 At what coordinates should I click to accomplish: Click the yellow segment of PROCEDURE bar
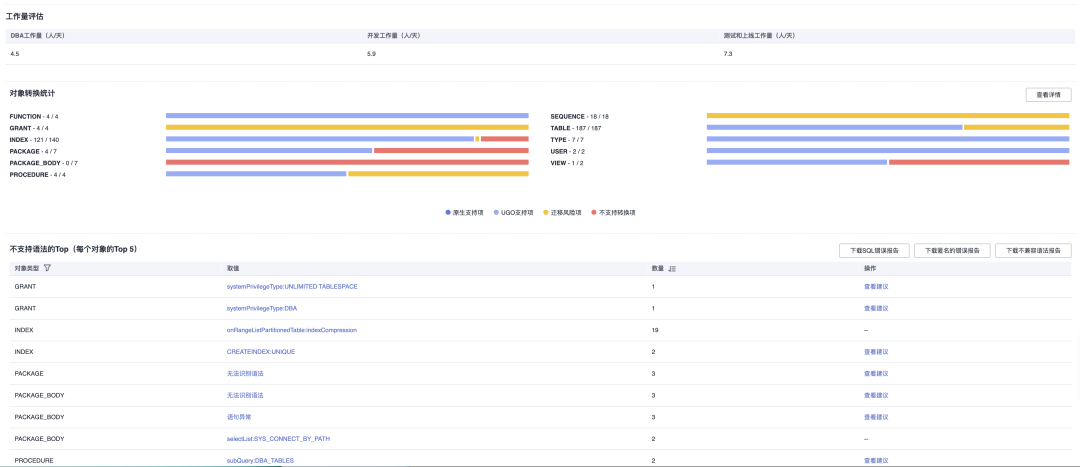click(438, 174)
